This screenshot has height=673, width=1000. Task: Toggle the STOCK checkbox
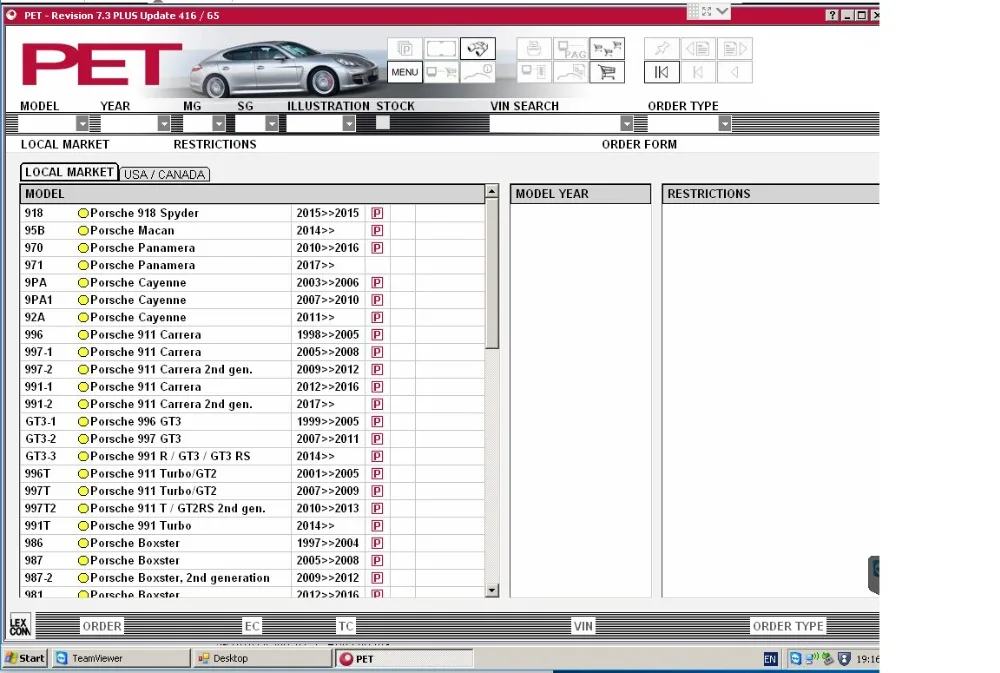tap(383, 122)
